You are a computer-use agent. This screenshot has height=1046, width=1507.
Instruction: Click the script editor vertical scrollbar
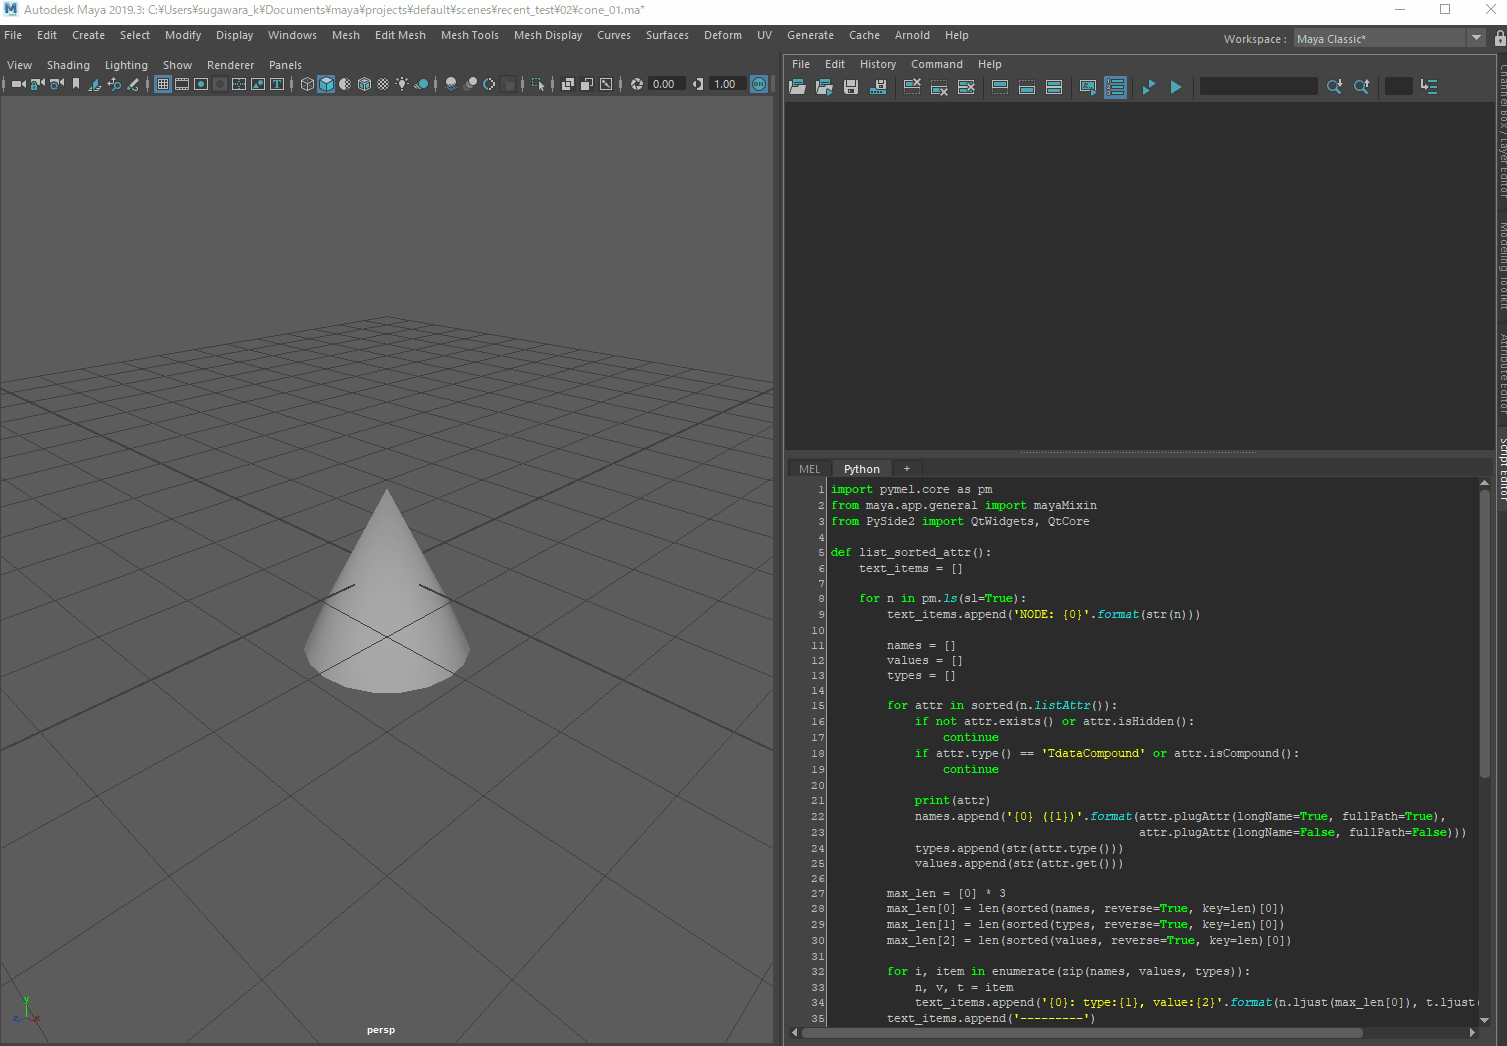point(1484,635)
